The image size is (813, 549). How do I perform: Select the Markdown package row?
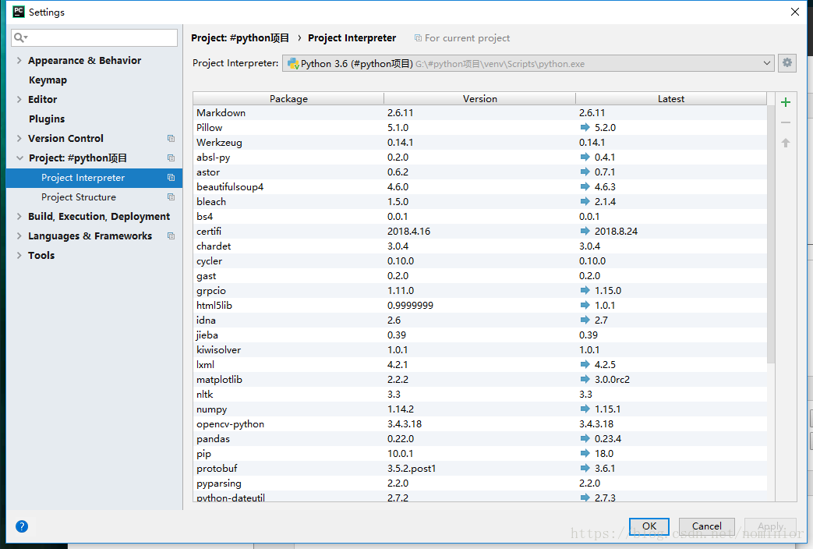pos(480,112)
